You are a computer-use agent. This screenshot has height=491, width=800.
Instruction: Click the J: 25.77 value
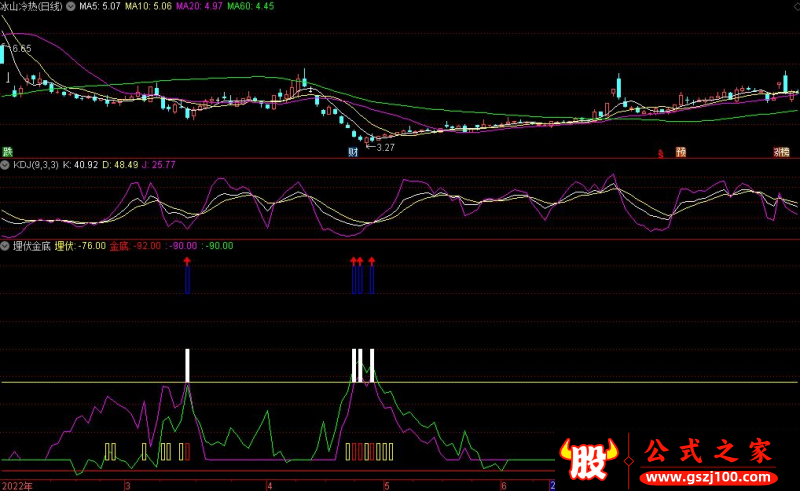(159, 165)
